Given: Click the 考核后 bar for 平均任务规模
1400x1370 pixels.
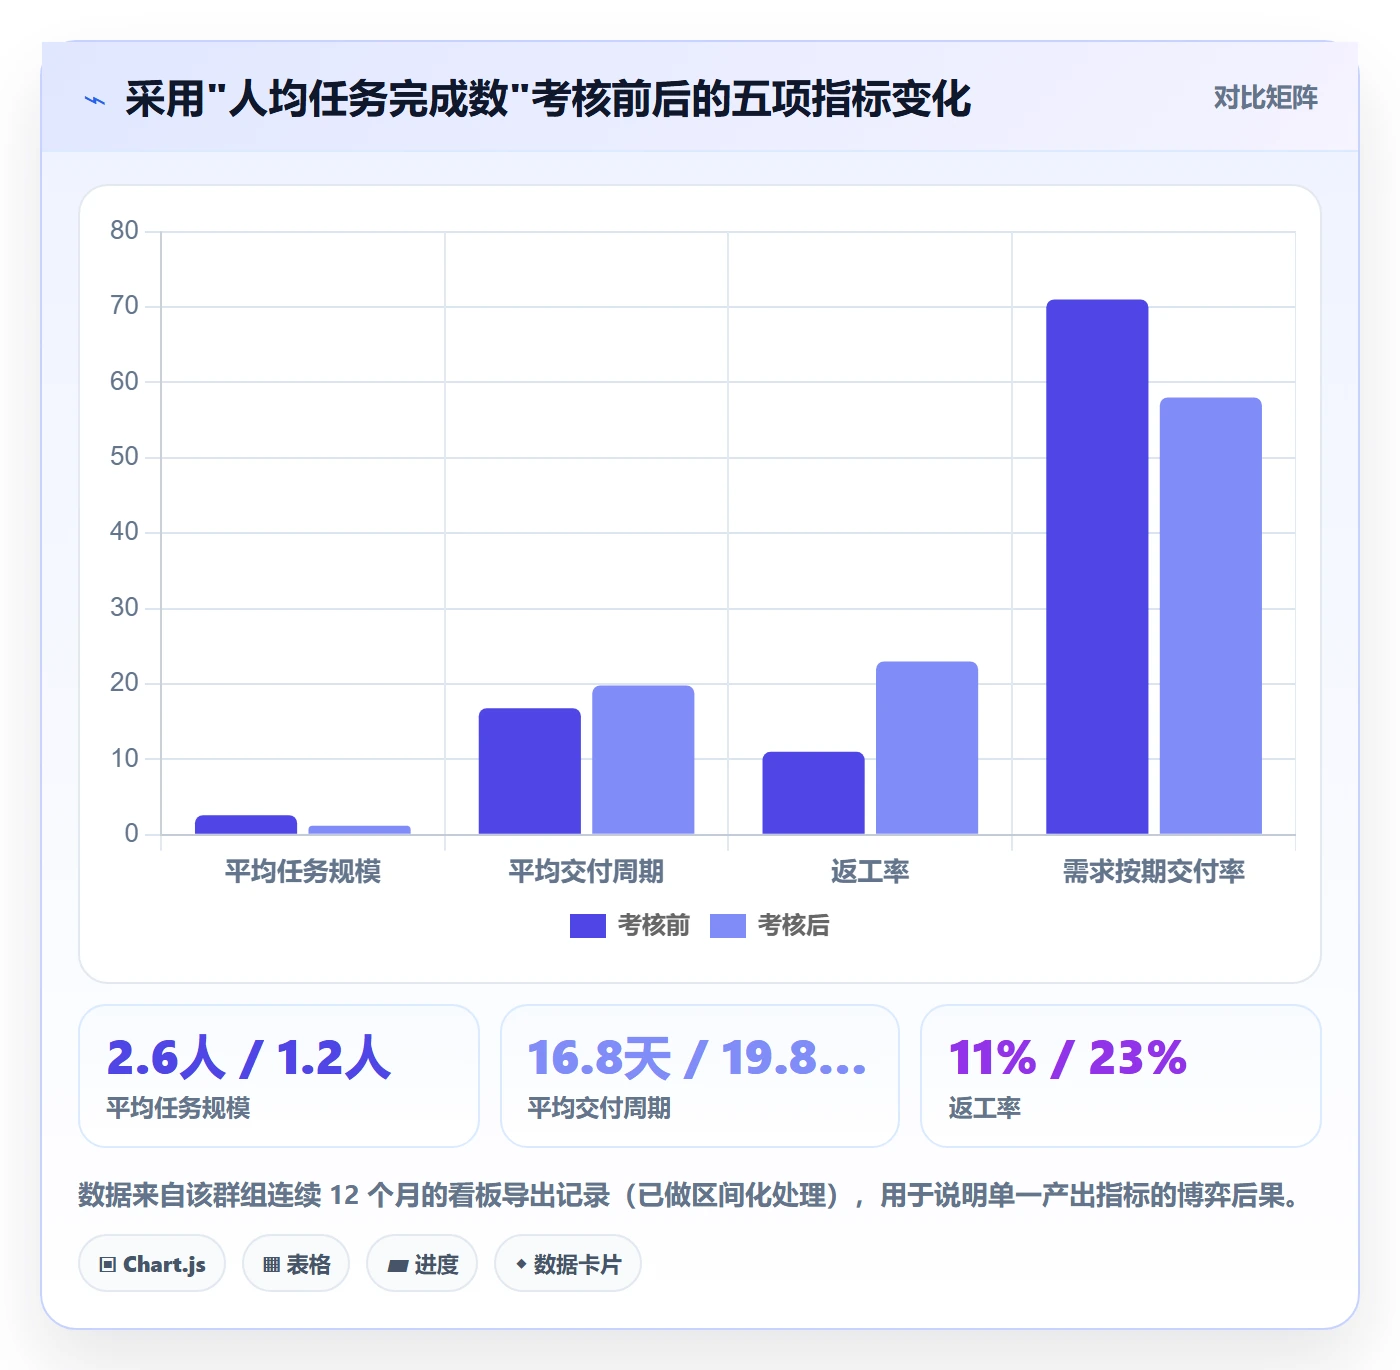Looking at the screenshot, I should coord(359,829).
